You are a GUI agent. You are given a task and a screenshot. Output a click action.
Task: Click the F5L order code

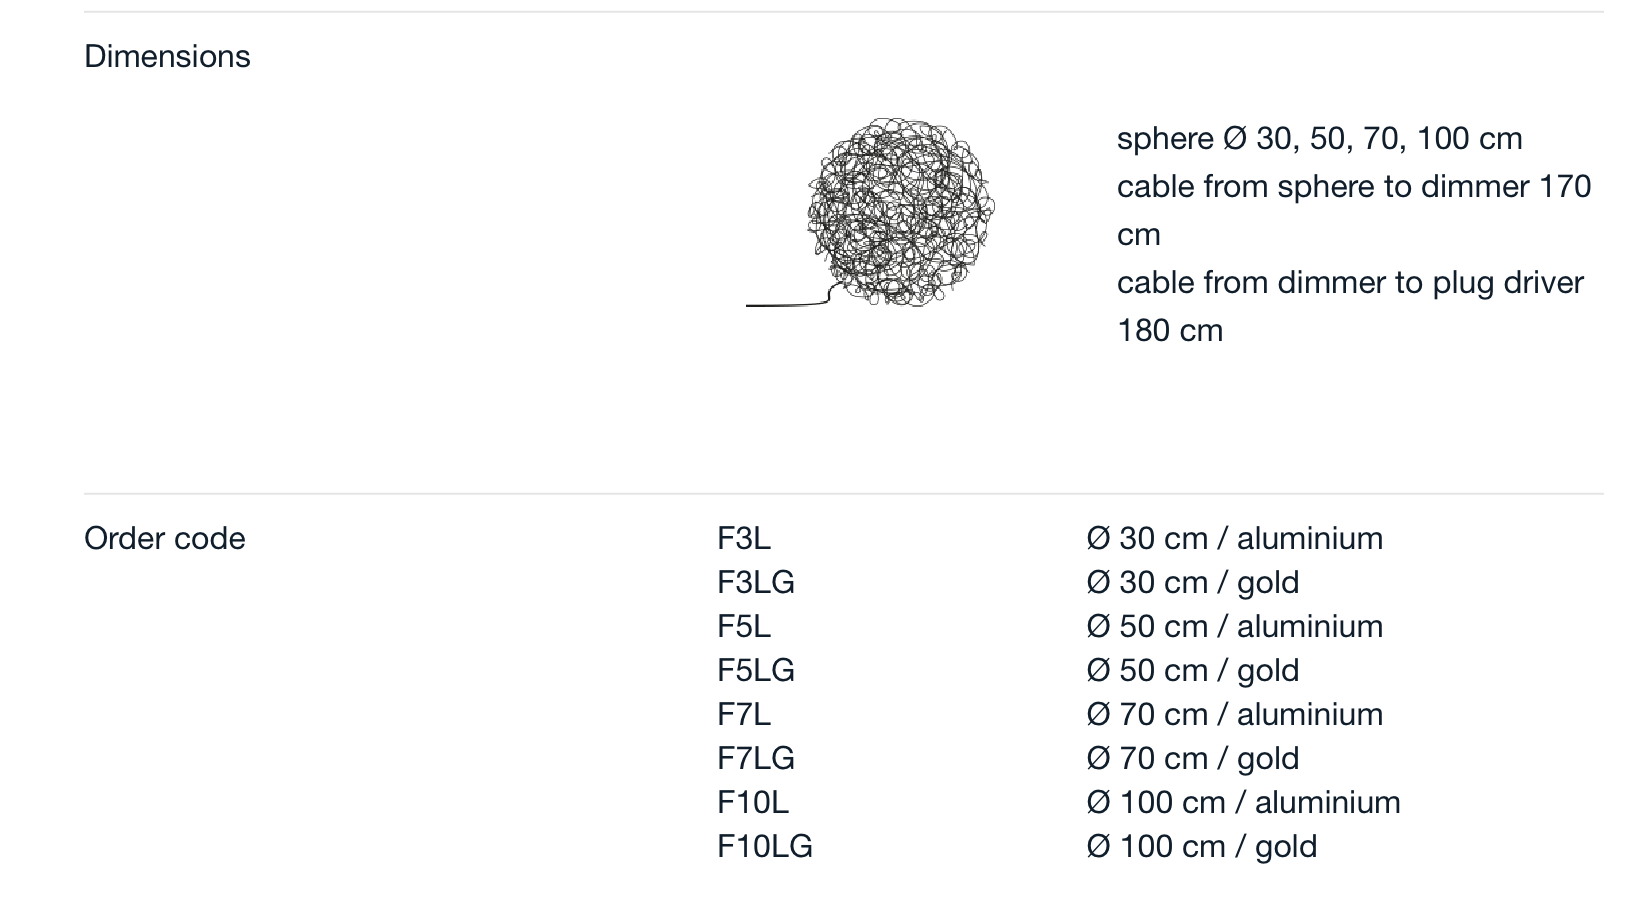click(x=744, y=627)
